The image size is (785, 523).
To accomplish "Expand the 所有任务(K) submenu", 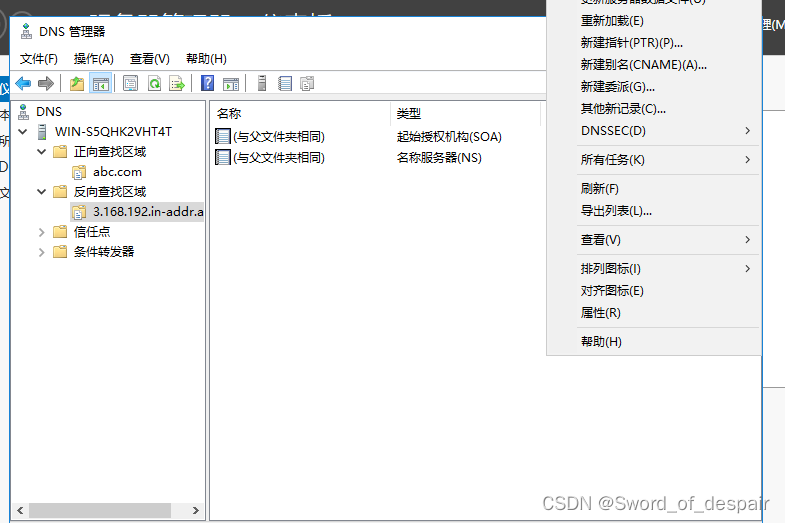I will [x=654, y=160].
